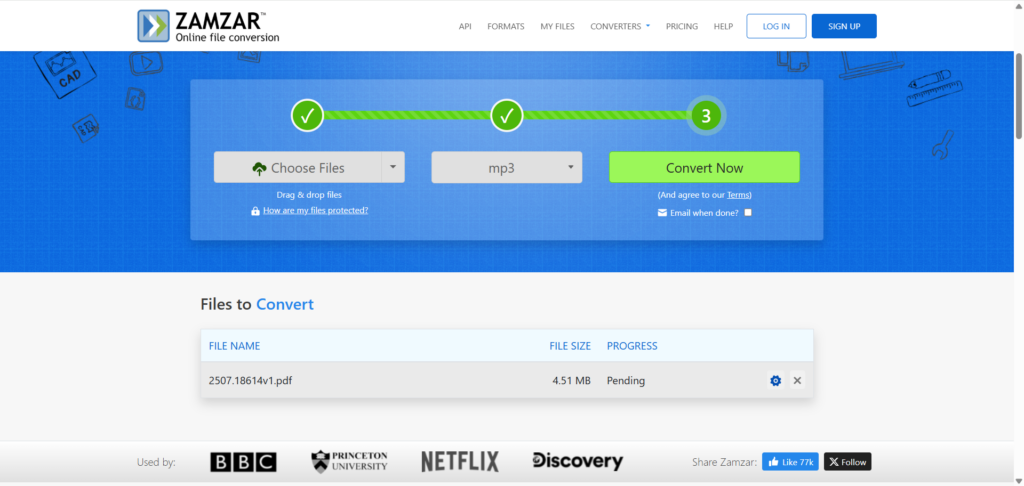This screenshot has width=1024, height=486.
Task: Click the Pending status text
Action: coord(626,380)
